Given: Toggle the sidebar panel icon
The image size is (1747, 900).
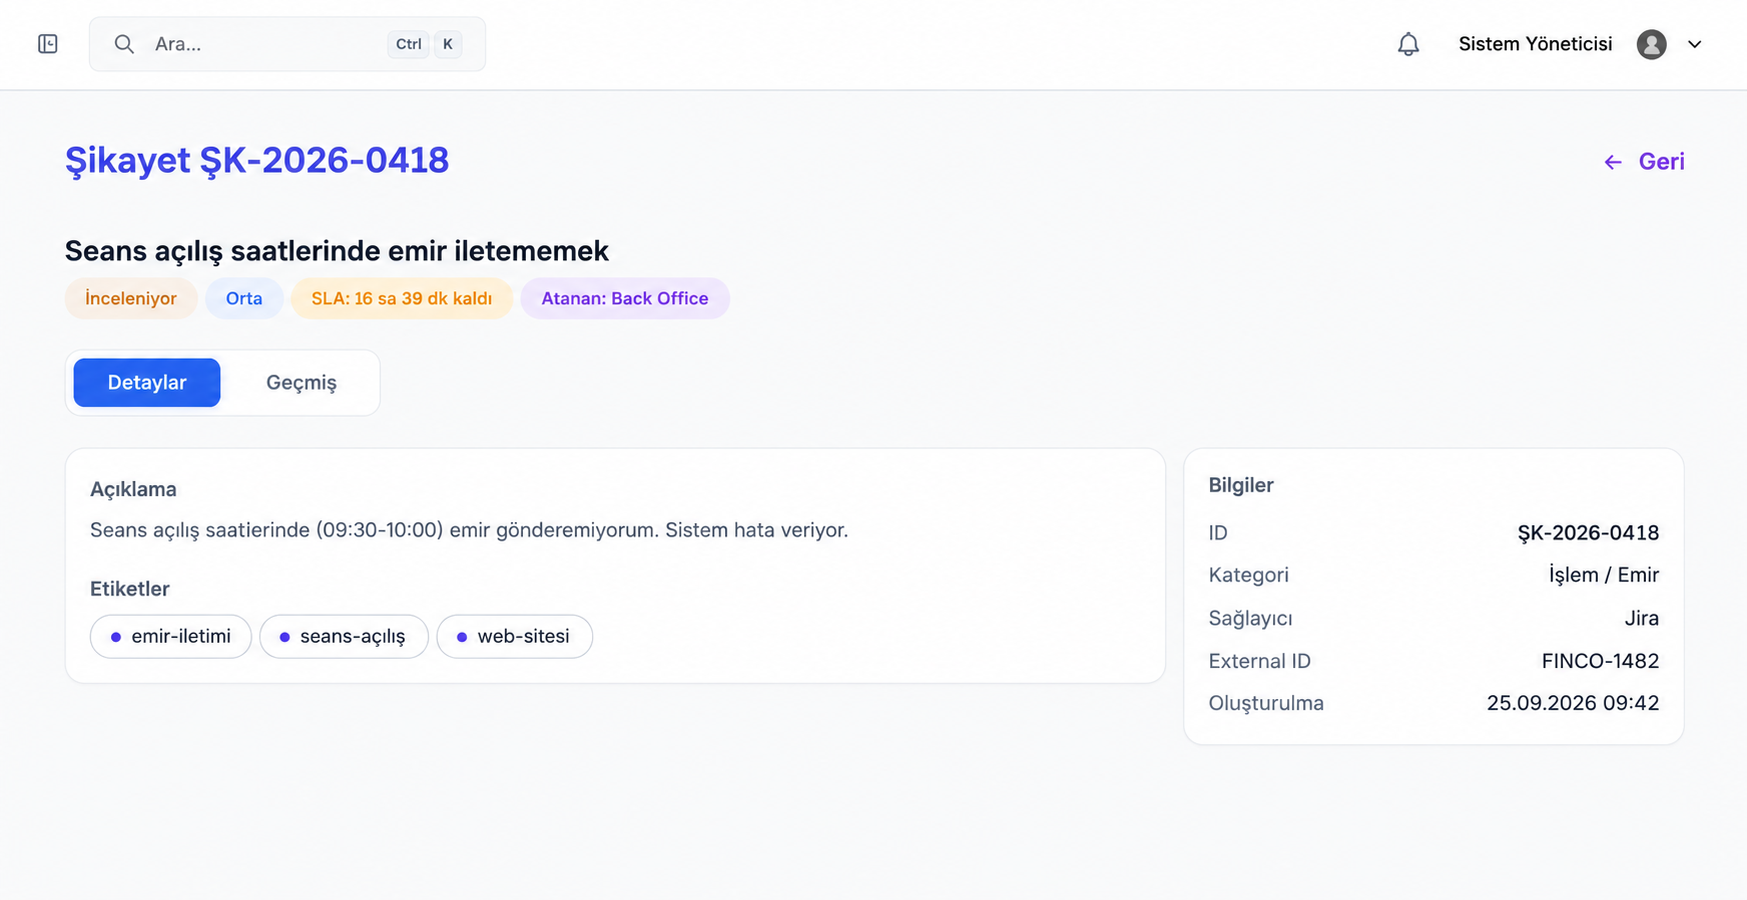Looking at the screenshot, I should 48,44.
